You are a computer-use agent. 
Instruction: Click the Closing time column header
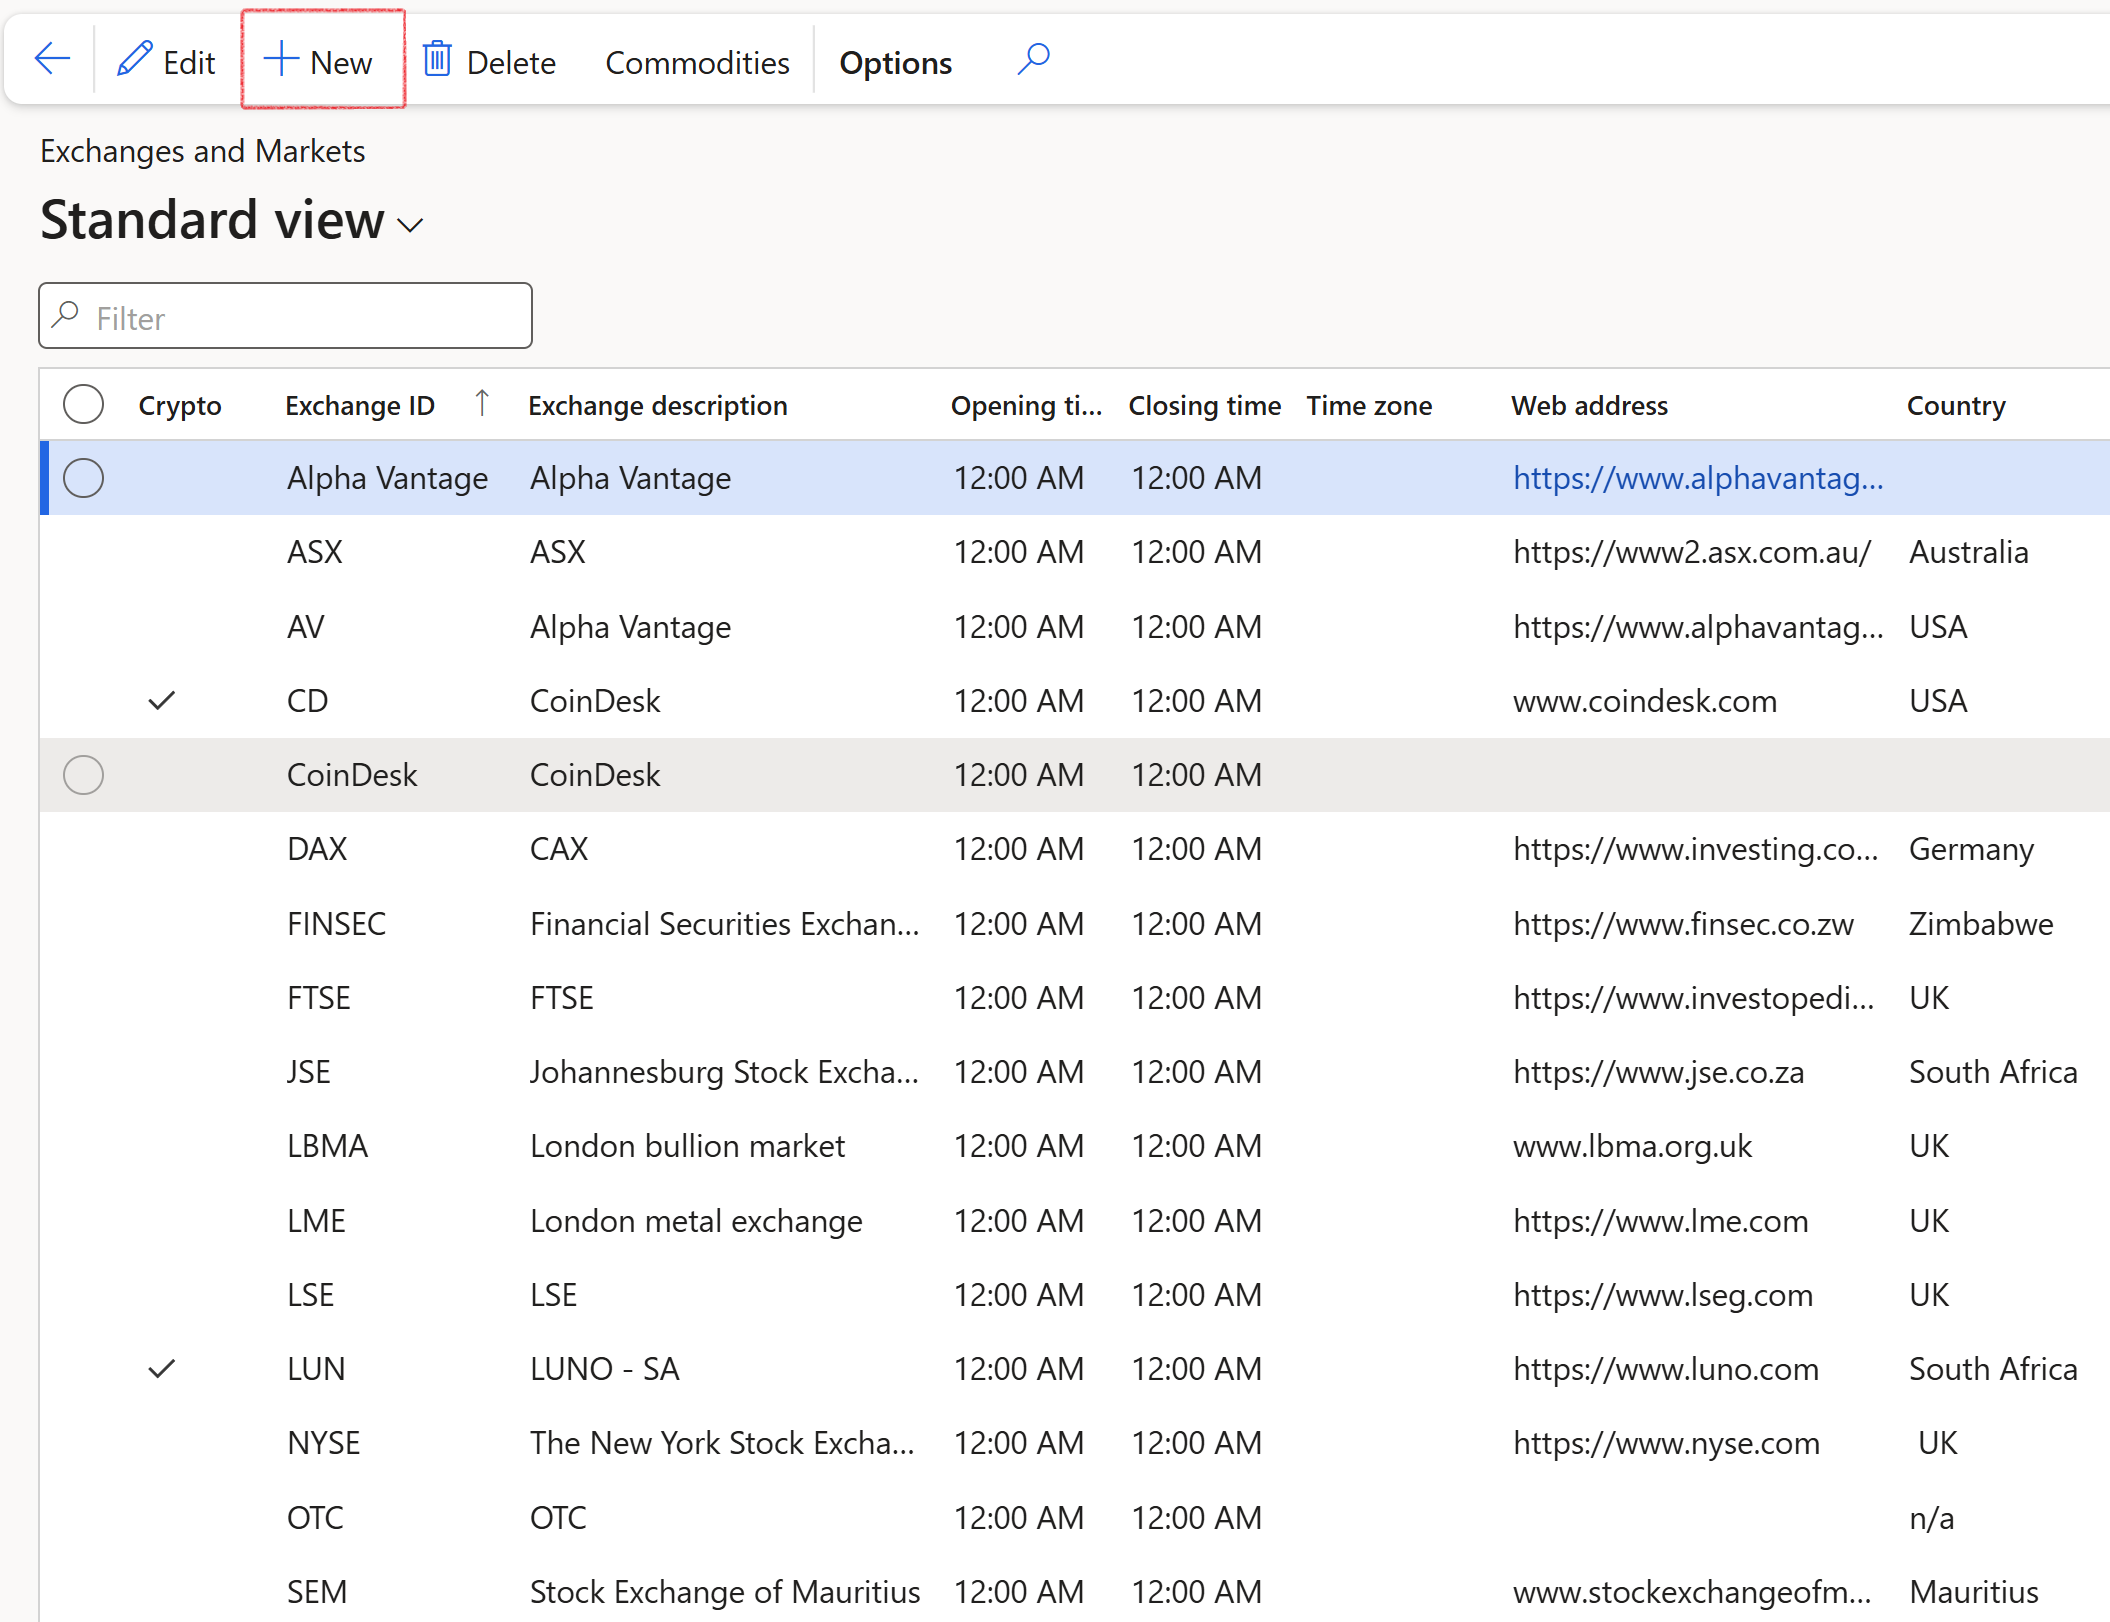pos(1205,405)
